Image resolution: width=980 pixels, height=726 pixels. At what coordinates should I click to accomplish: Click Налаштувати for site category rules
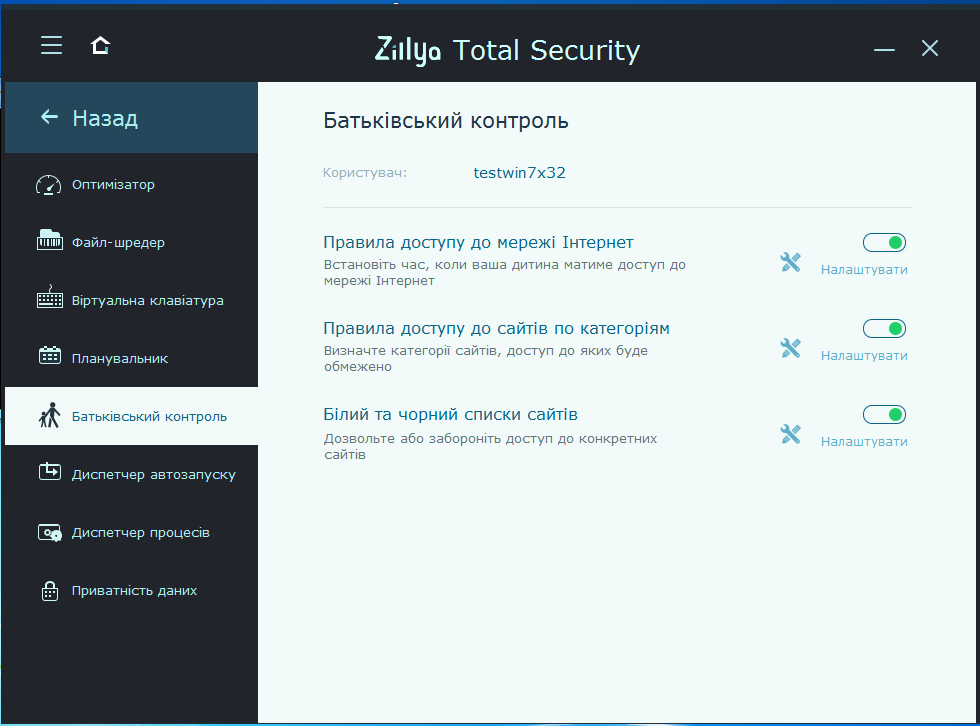864,356
